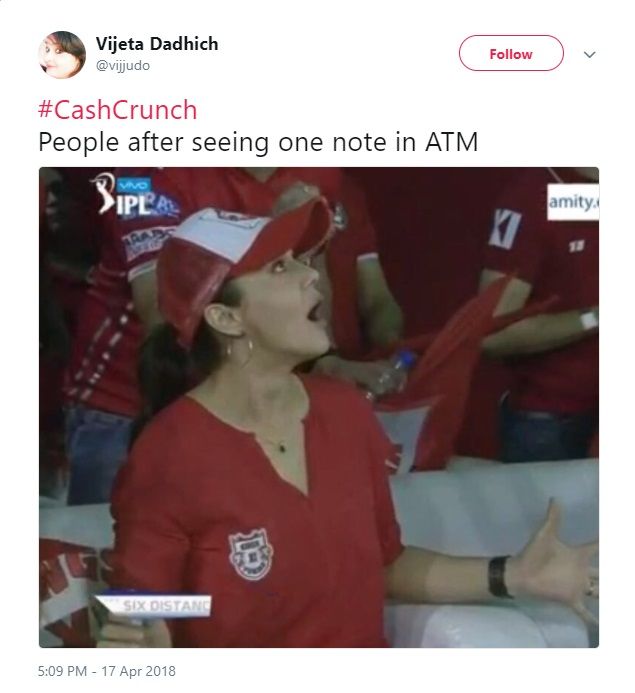Click the amity banner in the photo
This screenshot has height=693, width=635.
573,202
